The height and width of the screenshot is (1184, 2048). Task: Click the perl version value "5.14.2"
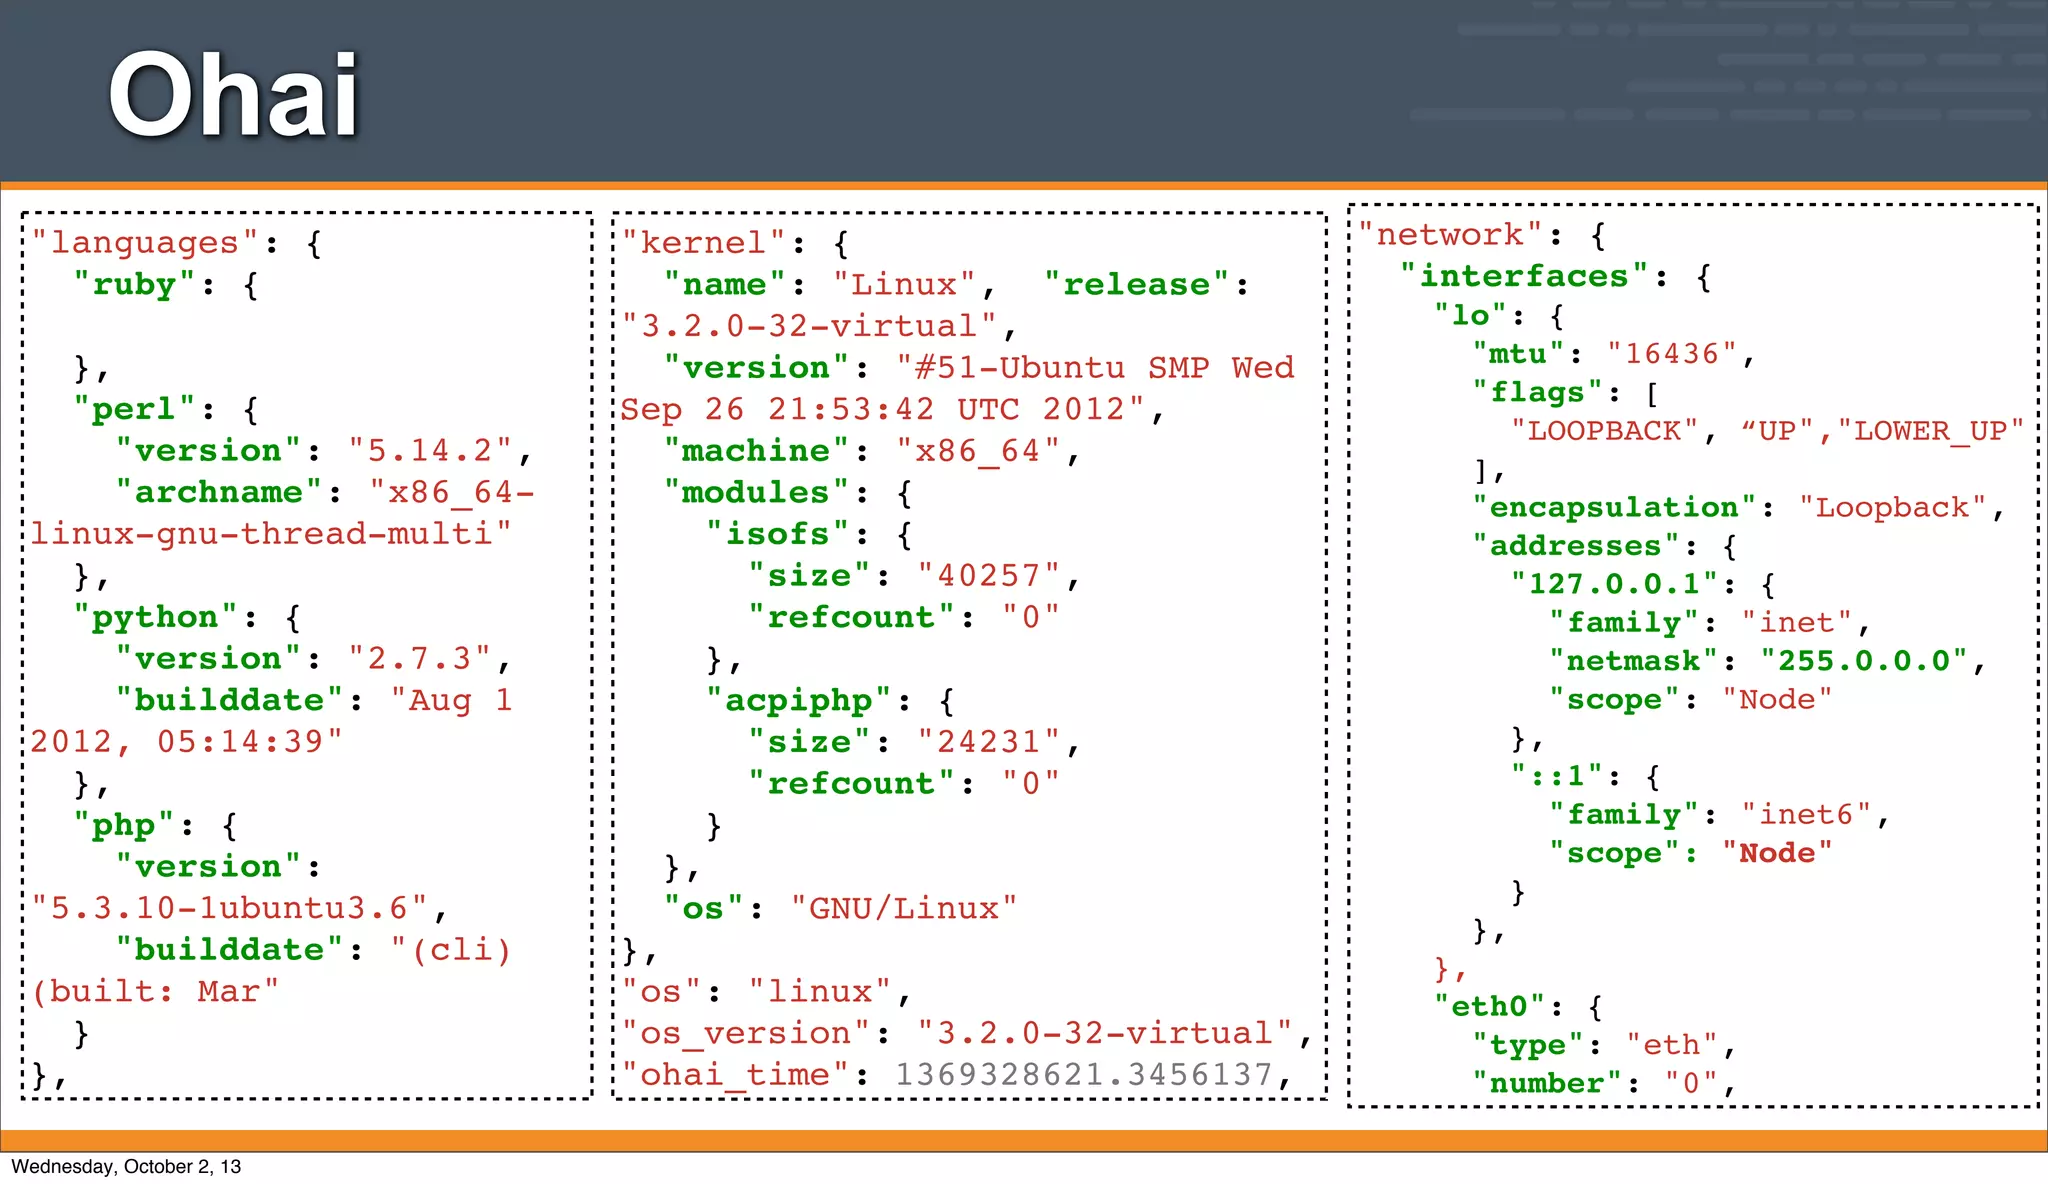[430, 451]
